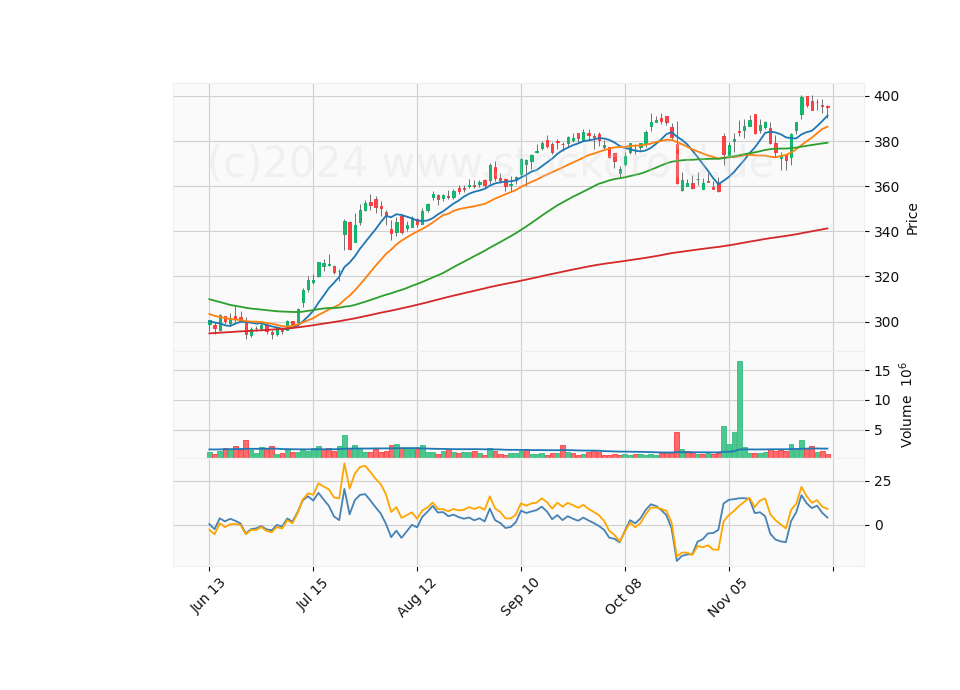Click the 300 price tick label
The height and width of the screenshot is (690, 960).
[x=887, y=323]
